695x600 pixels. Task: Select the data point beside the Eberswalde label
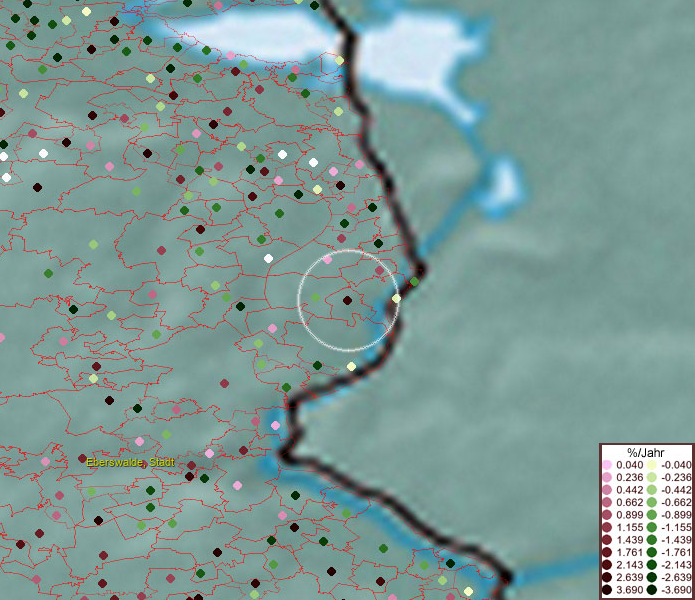82,458
